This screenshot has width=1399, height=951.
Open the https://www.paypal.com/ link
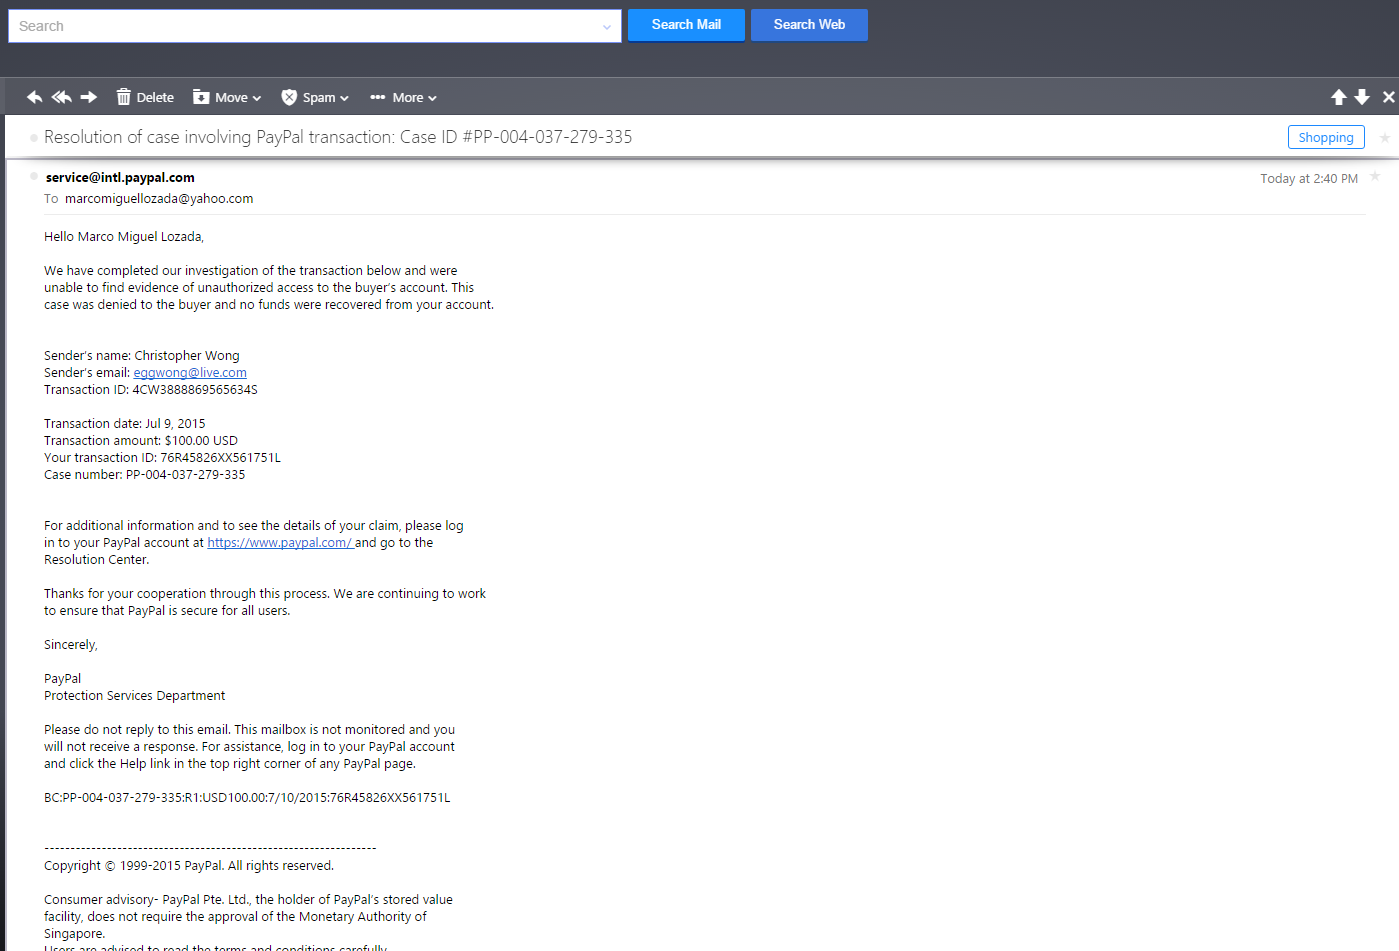point(279,543)
